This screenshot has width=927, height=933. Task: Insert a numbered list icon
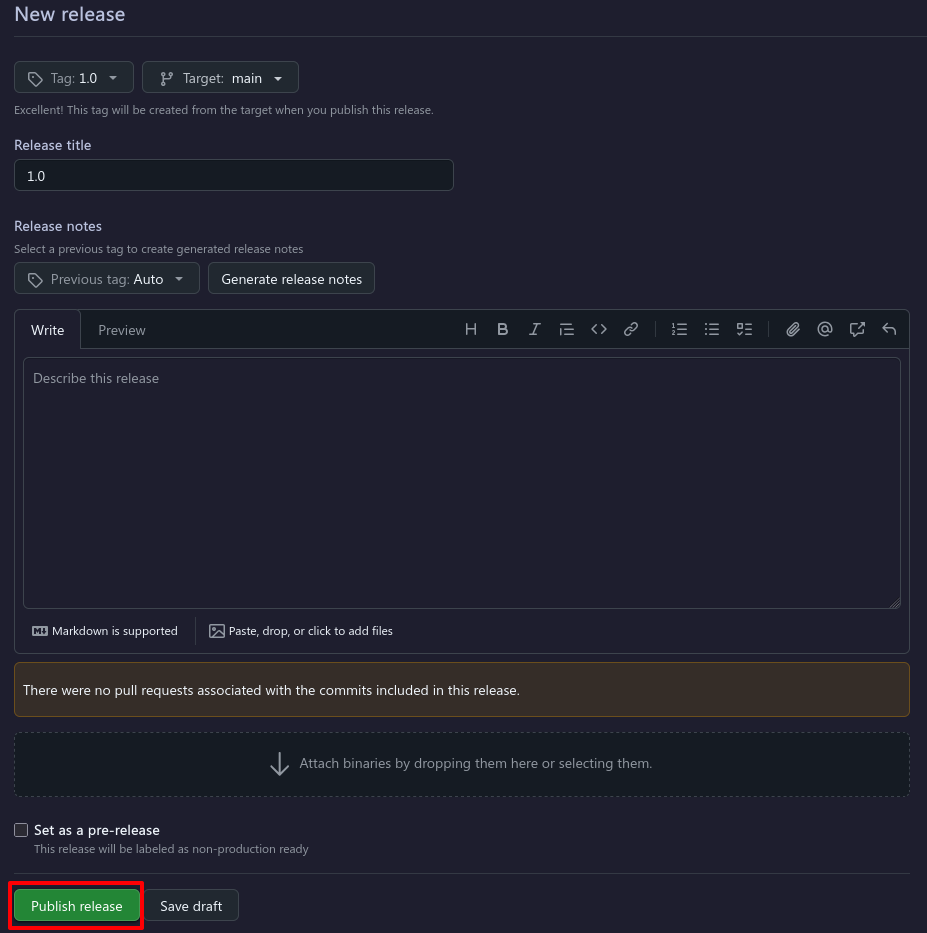pyautogui.click(x=679, y=329)
